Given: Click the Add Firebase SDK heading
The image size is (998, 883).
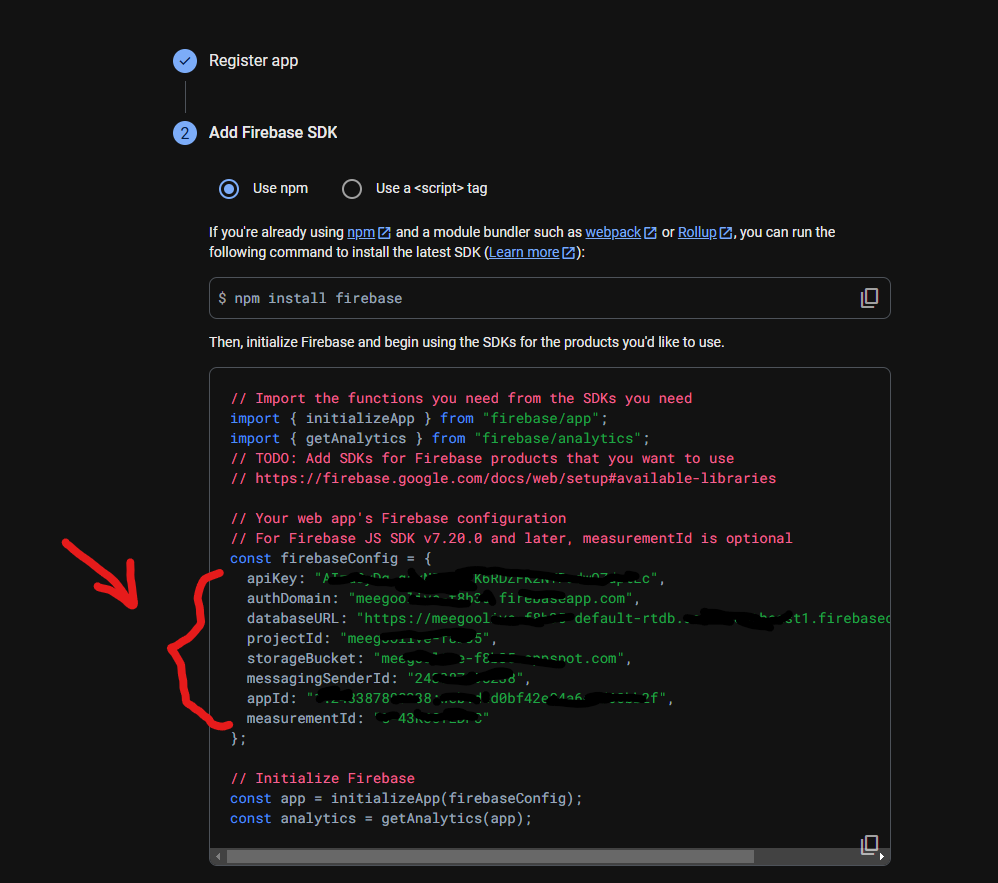Looking at the screenshot, I should tap(273, 132).
